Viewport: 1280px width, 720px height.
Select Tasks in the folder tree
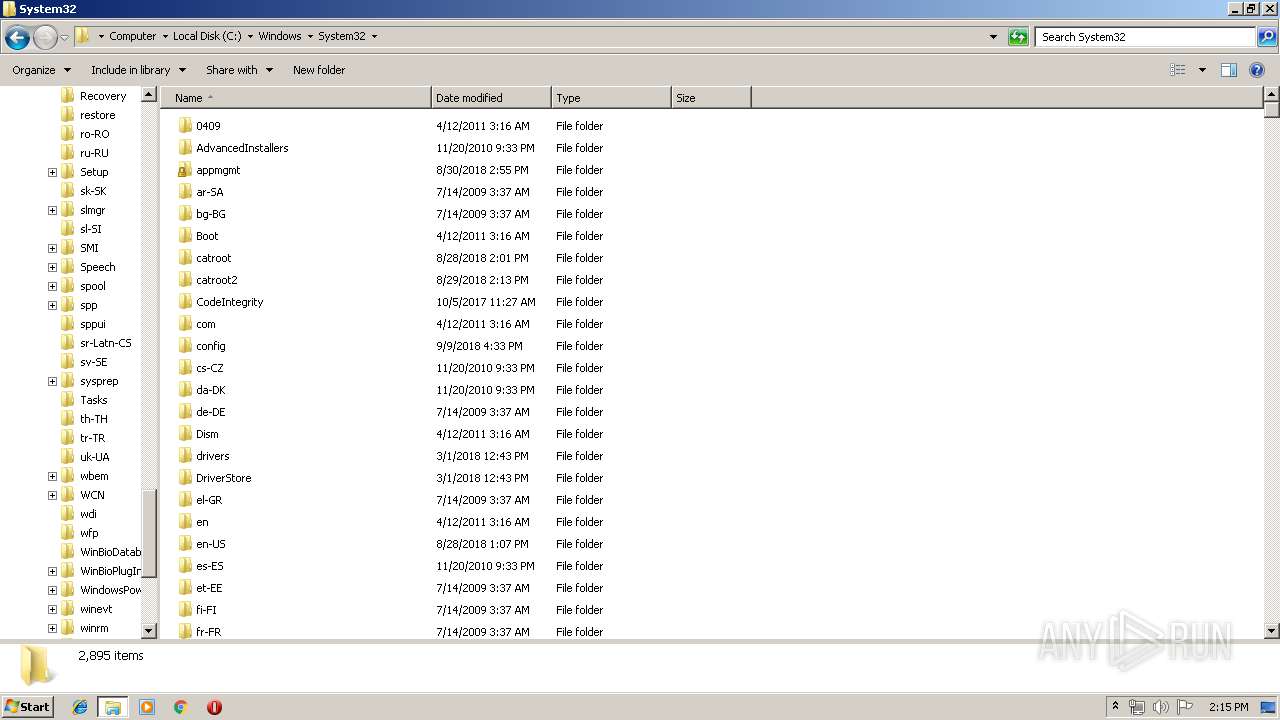[x=94, y=400]
